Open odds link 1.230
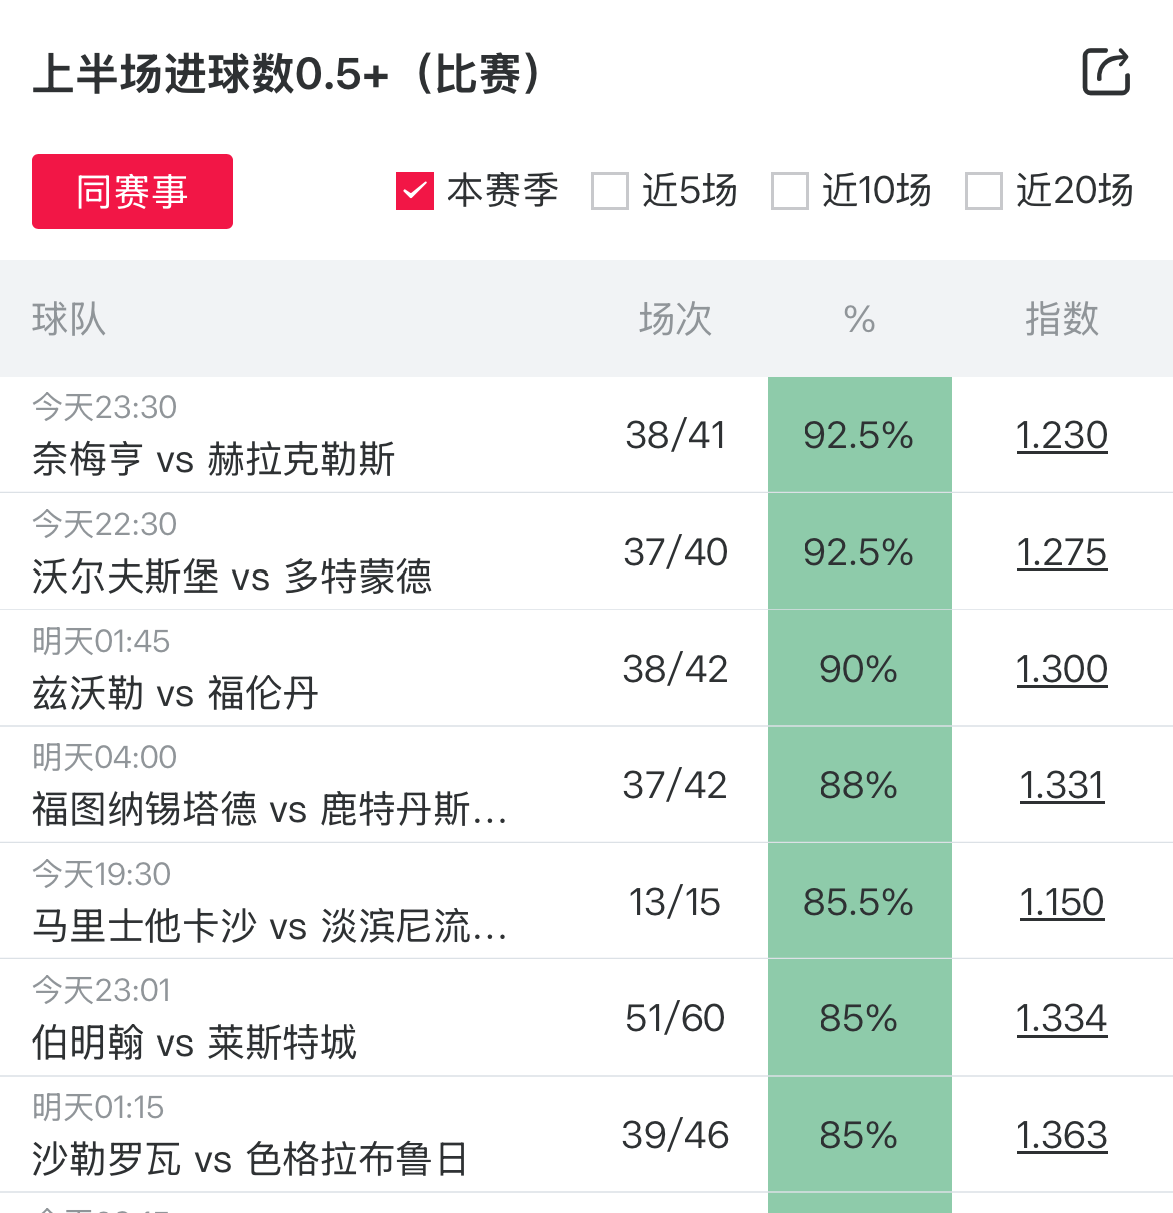The width and height of the screenshot is (1173, 1213). [1061, 435]
